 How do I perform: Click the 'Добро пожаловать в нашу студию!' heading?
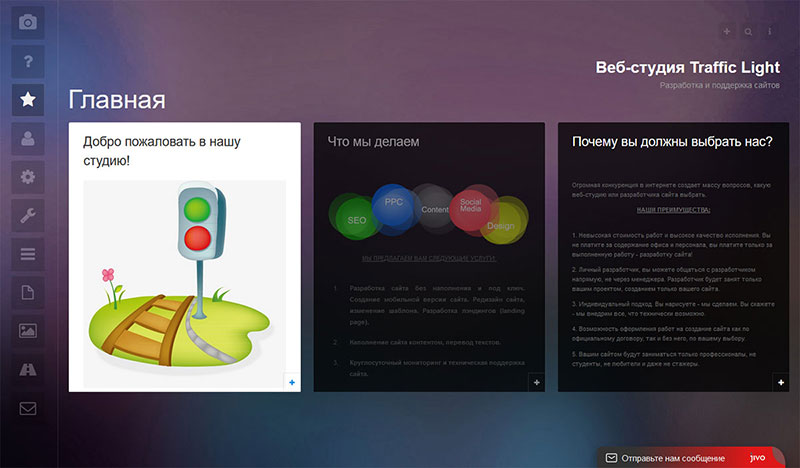pos(162,151)
